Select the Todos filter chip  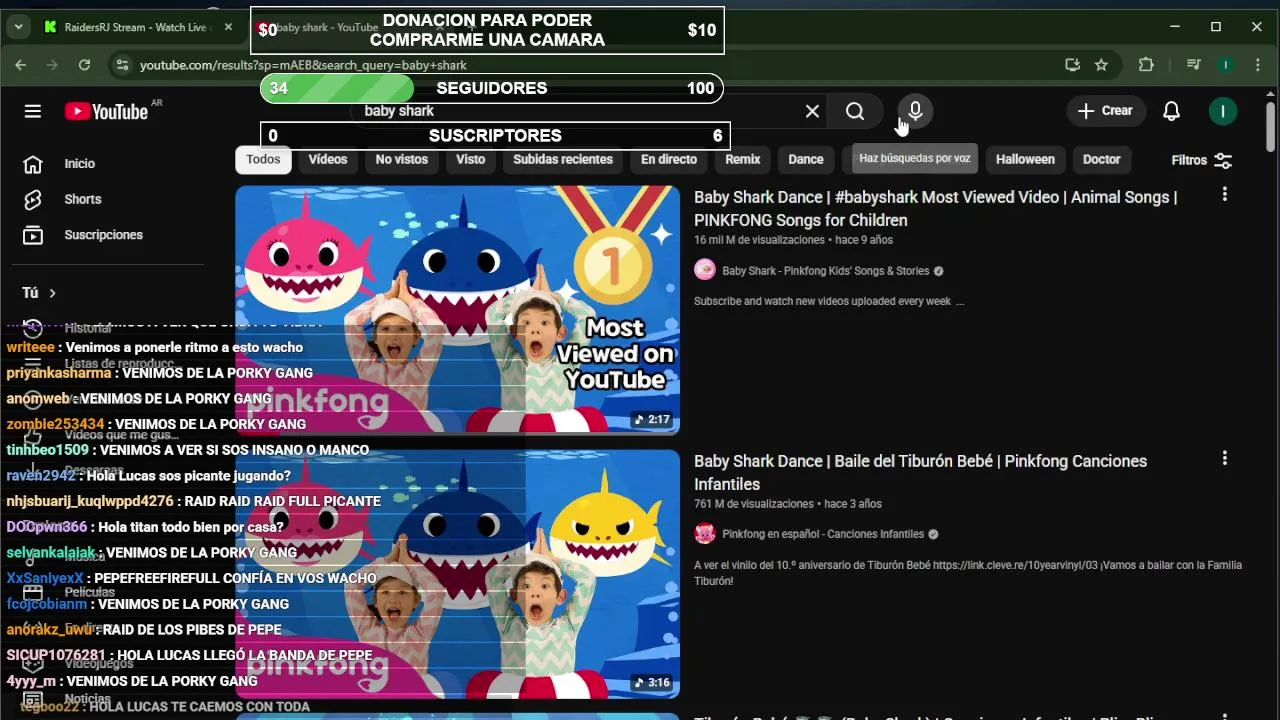[263, 159]
